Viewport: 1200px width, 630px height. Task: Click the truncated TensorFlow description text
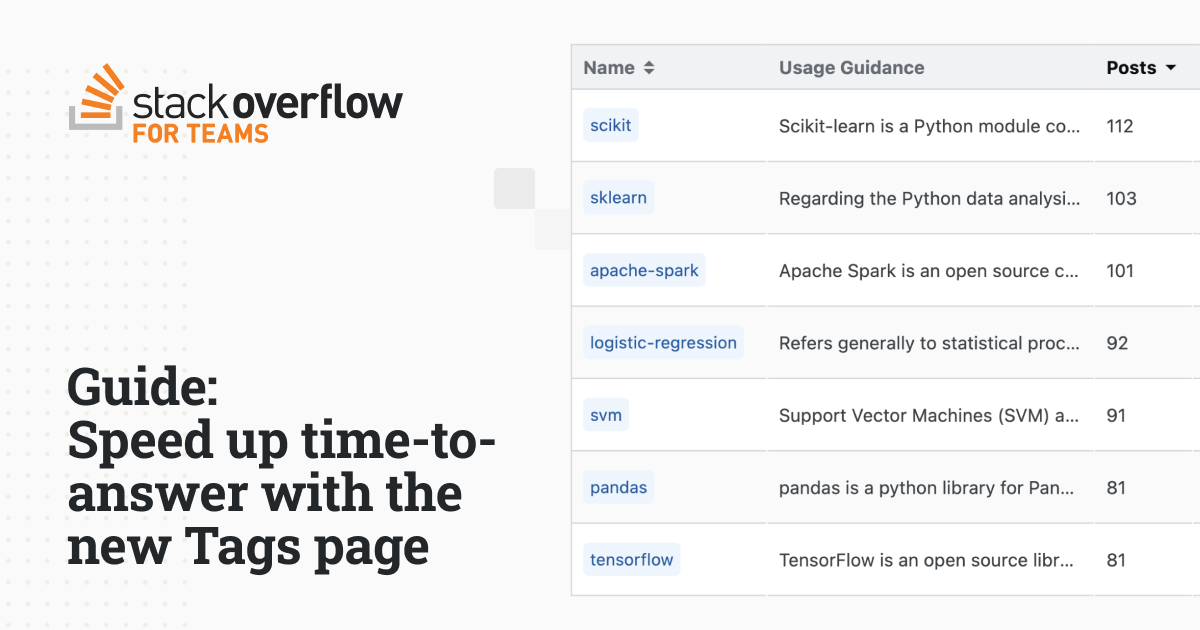point(929,560)
